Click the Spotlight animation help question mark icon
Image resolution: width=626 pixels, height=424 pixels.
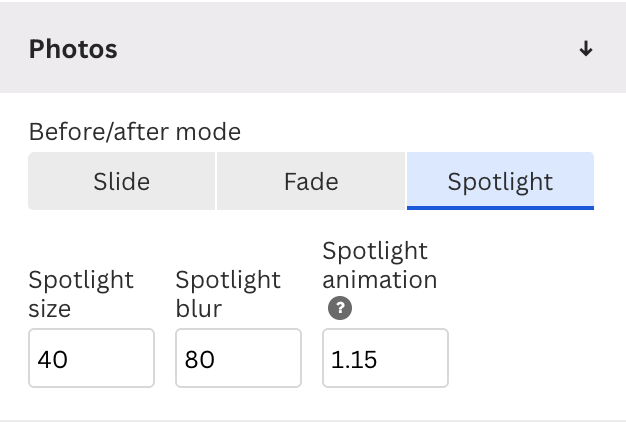[x=340, y=308]
